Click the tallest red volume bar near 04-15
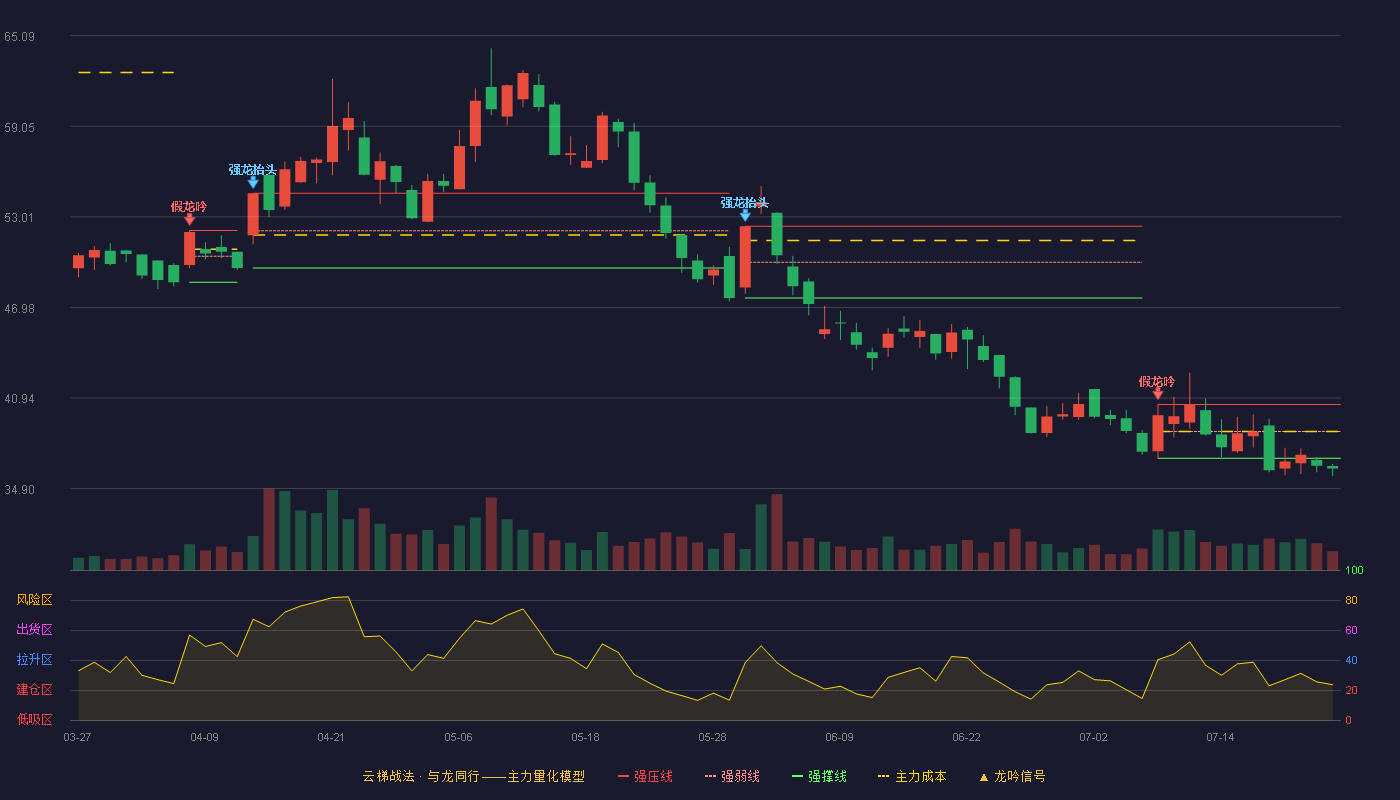This screenshot has width=1400, height=800. (x=269, y=529)
